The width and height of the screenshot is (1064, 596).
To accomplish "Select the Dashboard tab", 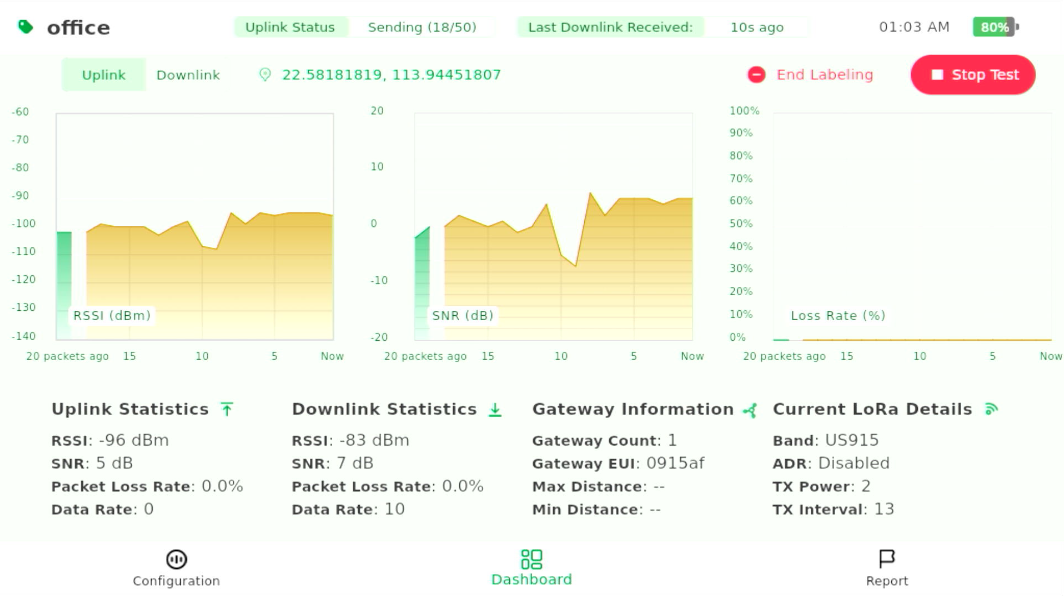I will point(531,567).
